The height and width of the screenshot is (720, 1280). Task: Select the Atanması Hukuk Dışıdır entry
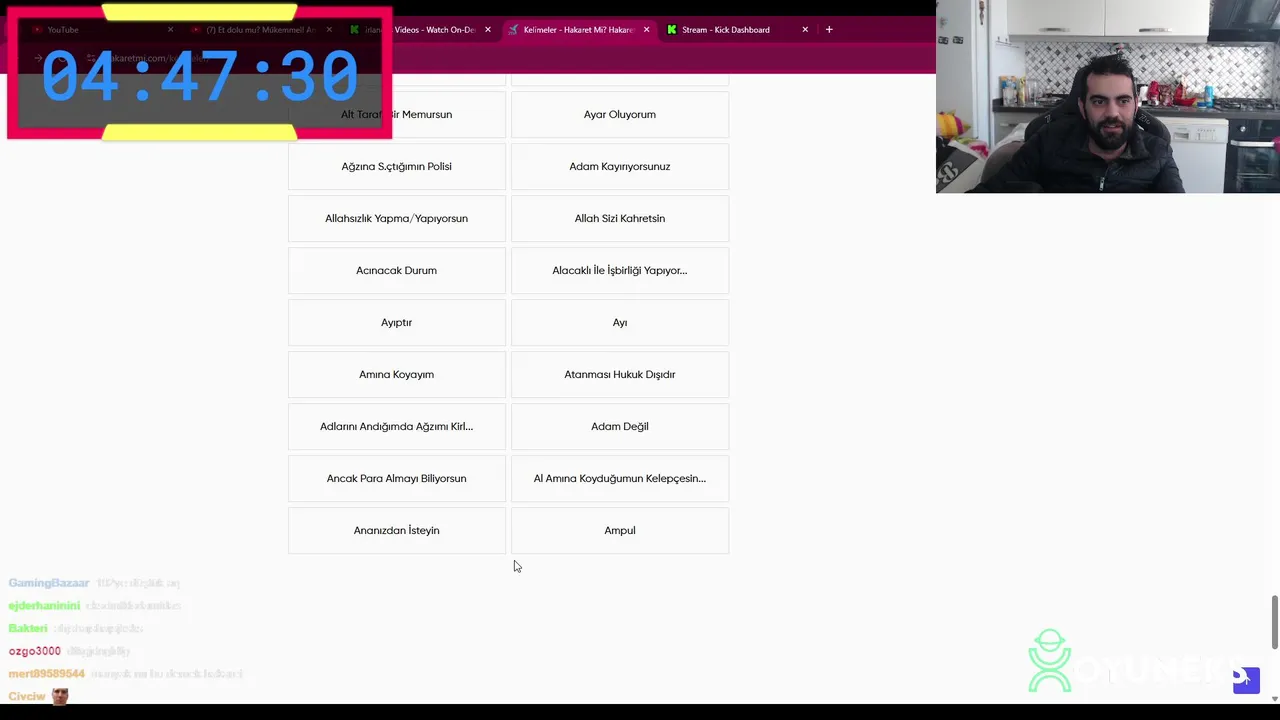620,374
